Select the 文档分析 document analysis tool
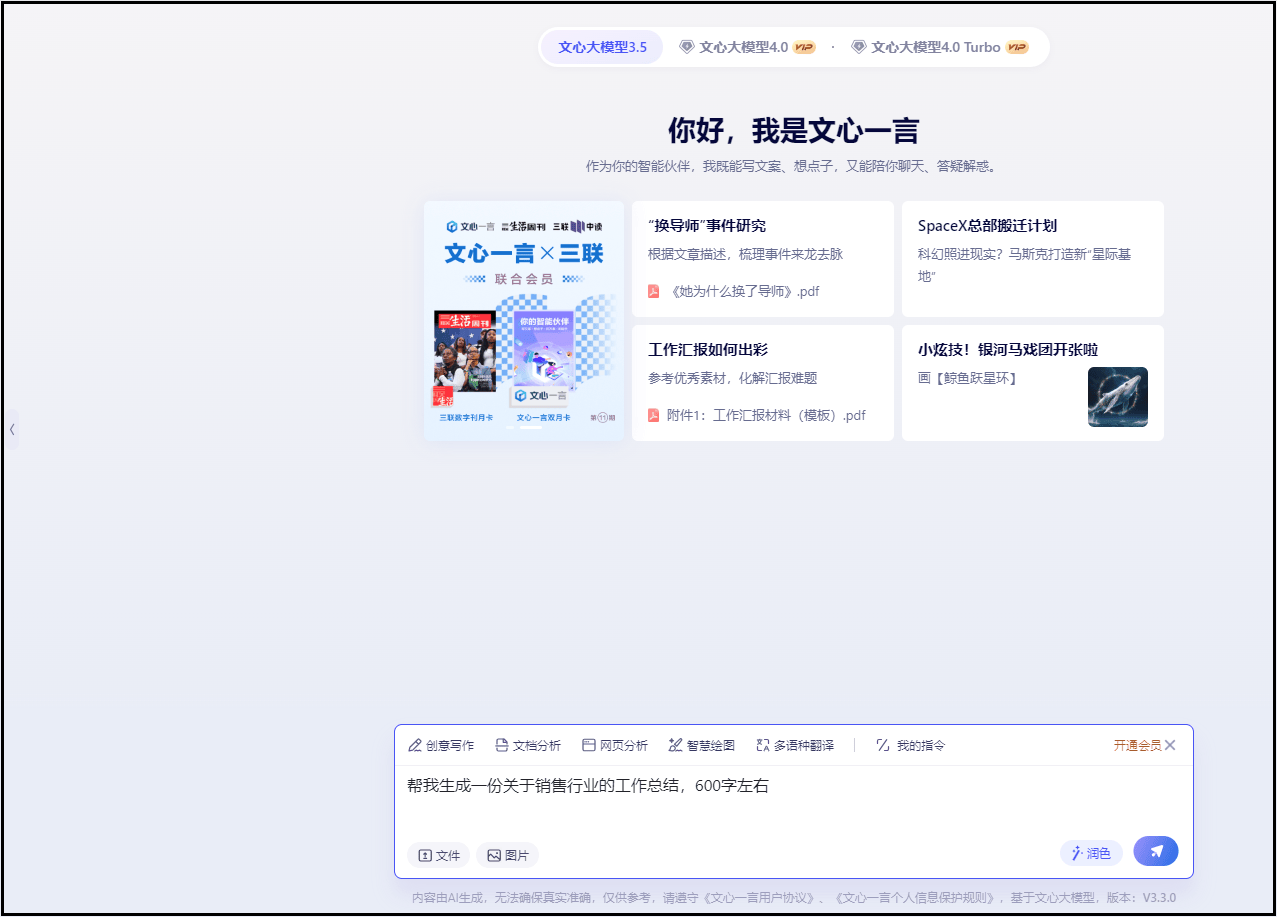1277x917 pixels. coord(528,745)
